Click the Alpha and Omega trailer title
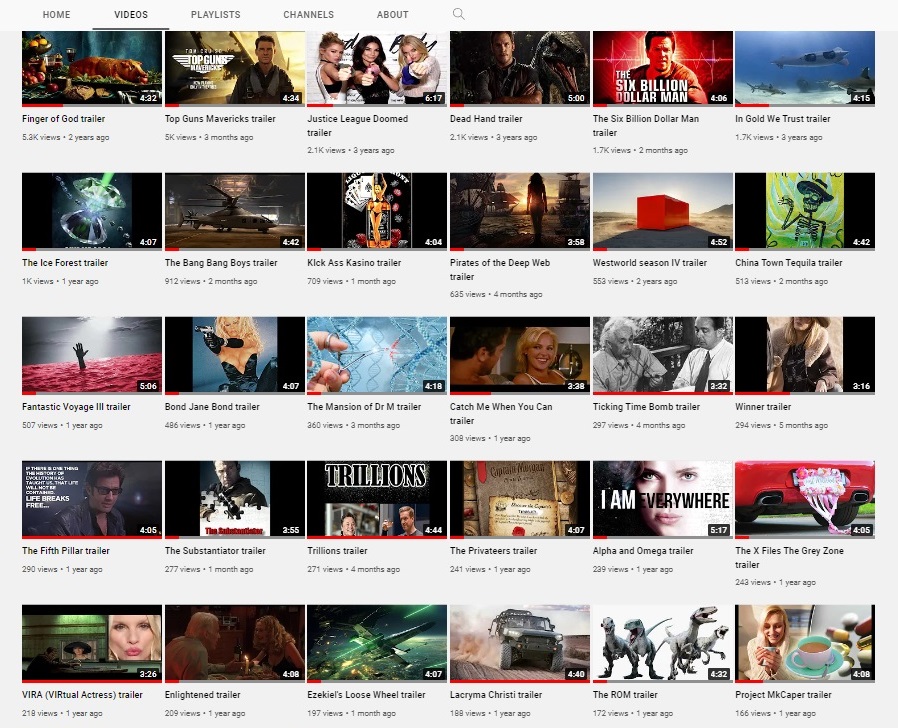898x728 pixels. tap(642, 551)
